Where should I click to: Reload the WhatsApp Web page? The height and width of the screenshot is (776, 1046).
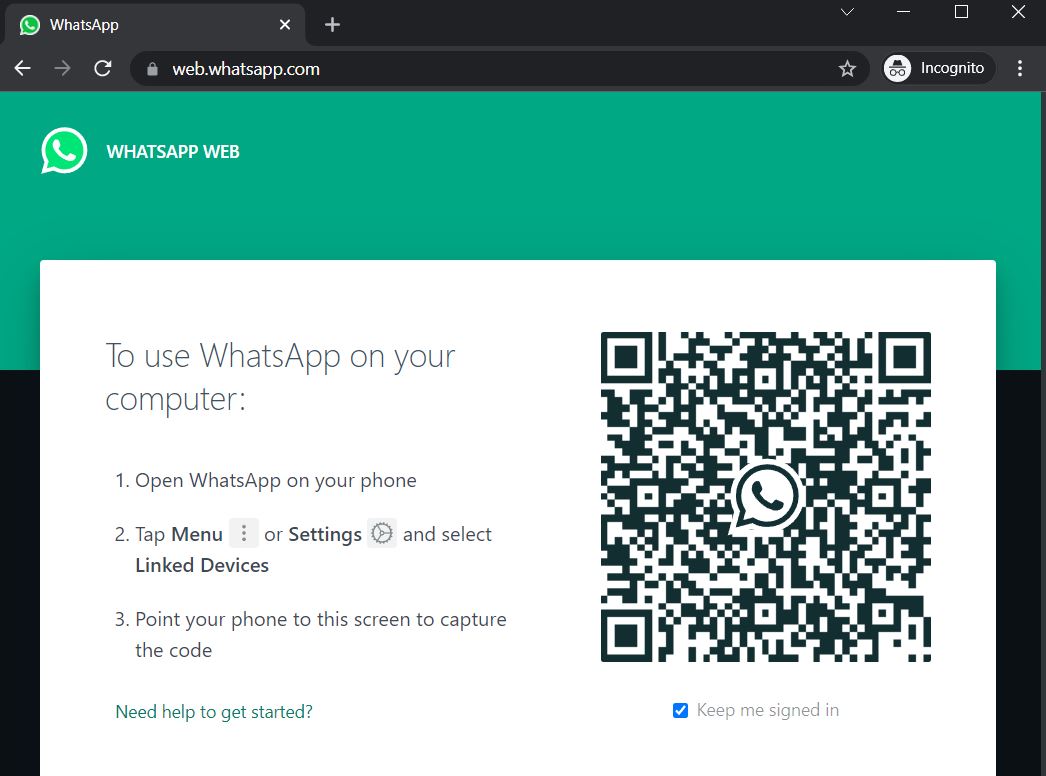(102, 68)
